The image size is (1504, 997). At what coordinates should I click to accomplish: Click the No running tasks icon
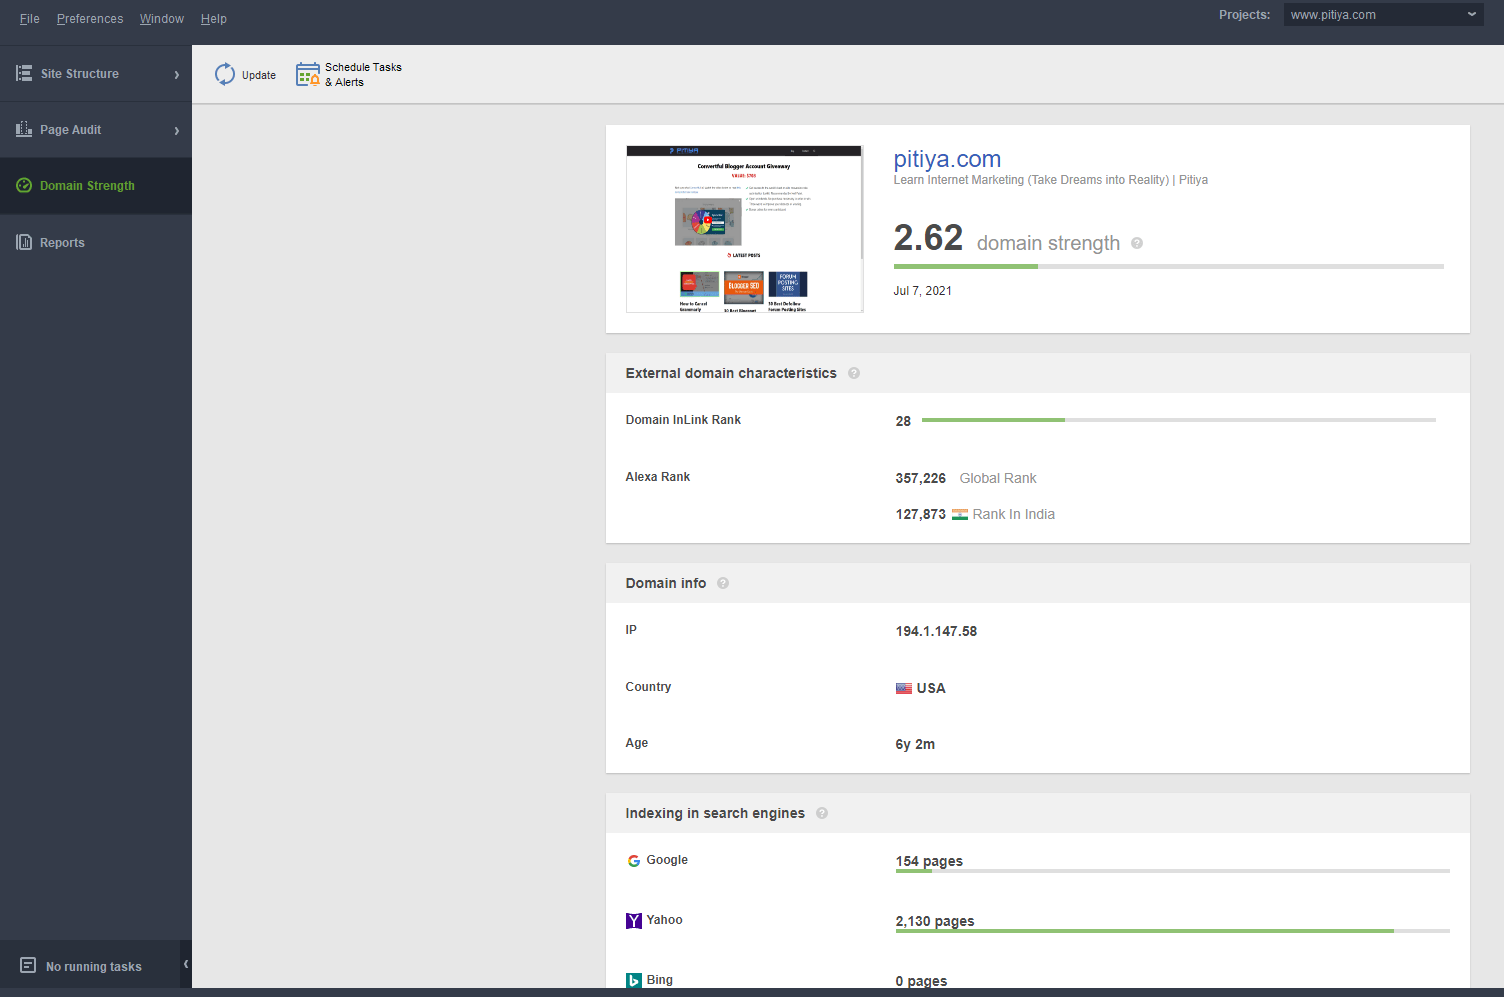coord(28,966)
